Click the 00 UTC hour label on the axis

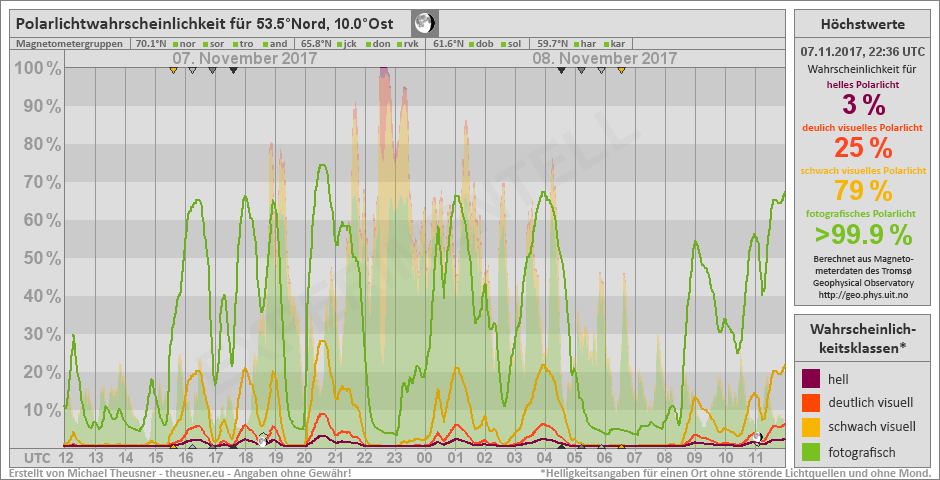(x=424, y=457)
